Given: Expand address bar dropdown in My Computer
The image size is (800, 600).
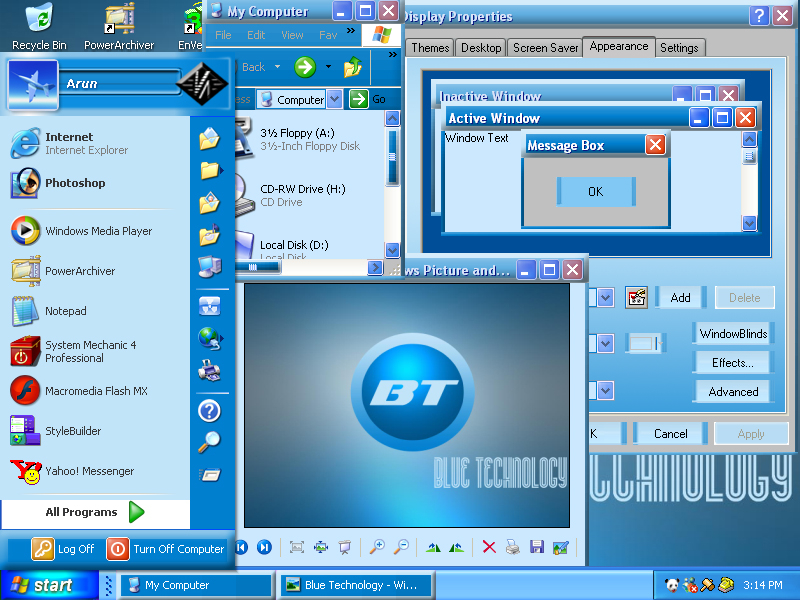Looking at the screenshot, I should [x=335, y=99].
